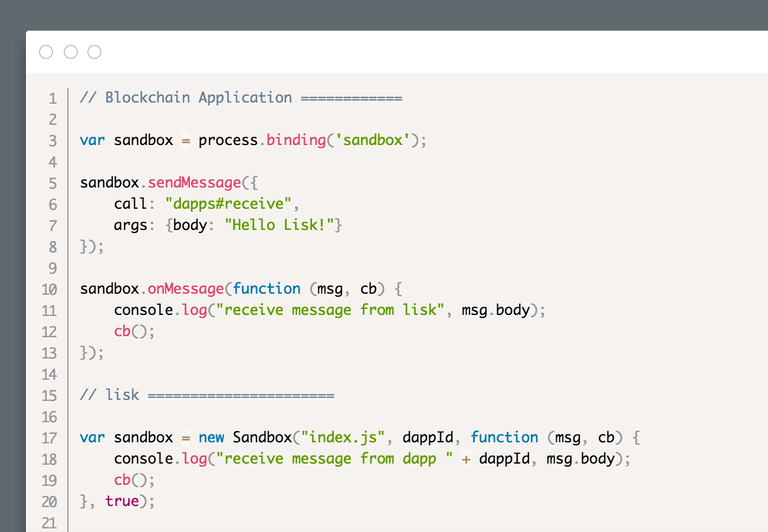Click string "receive message from lisk"

330,310
